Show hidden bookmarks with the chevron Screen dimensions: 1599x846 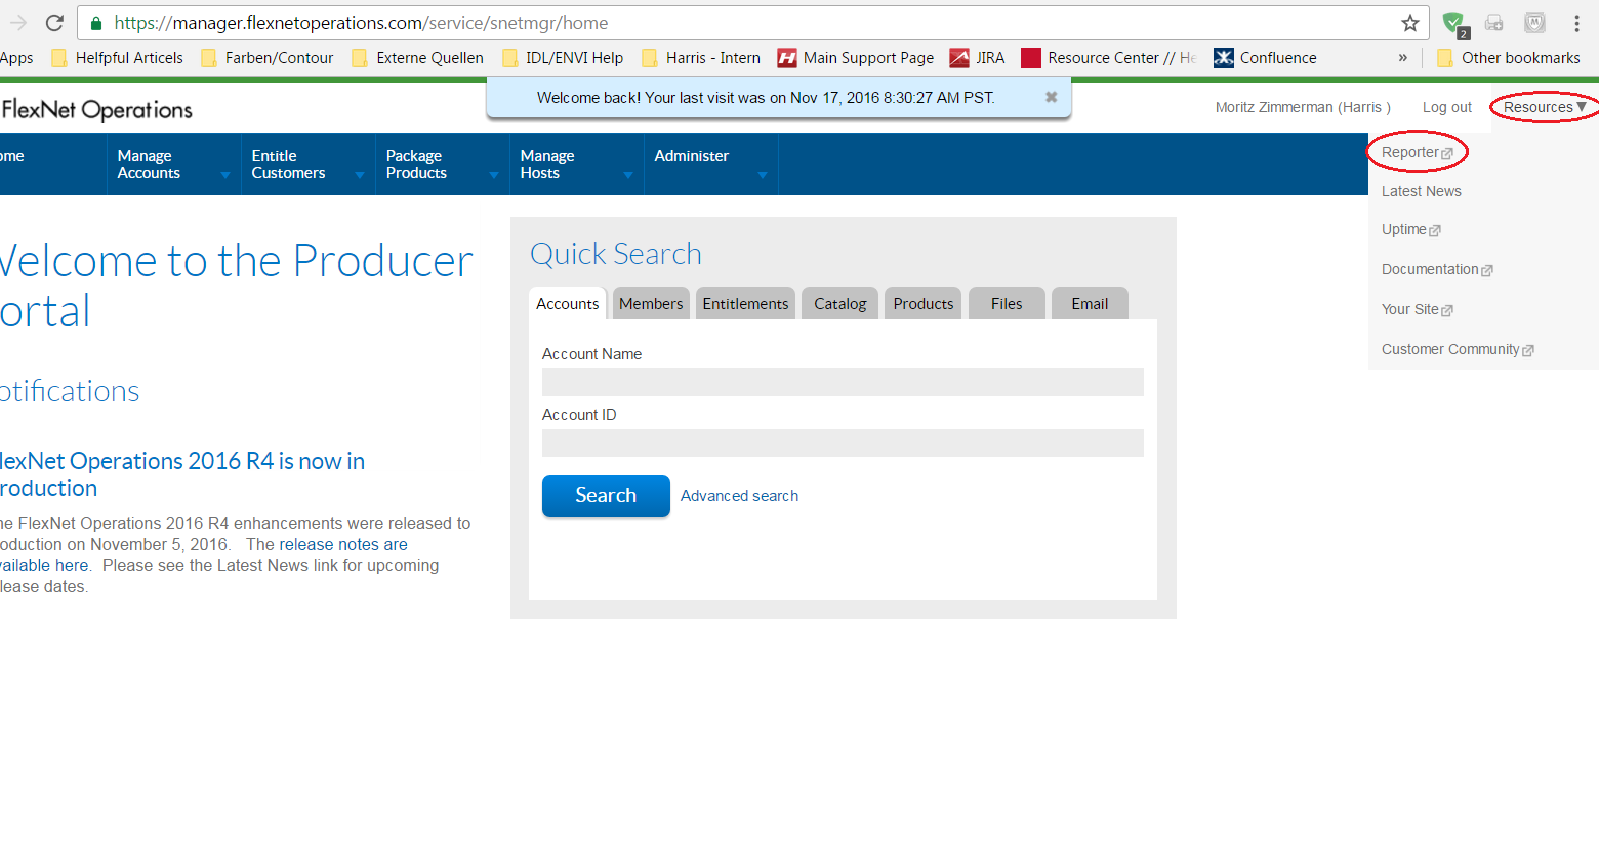coord(1402,58)
